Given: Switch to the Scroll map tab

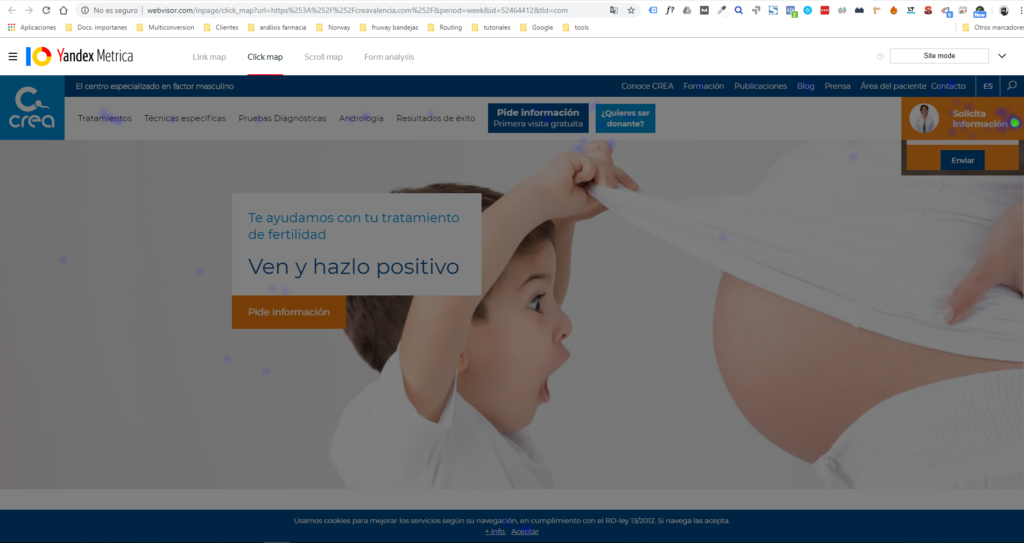Looking at the screenshot, I should 323,57.
